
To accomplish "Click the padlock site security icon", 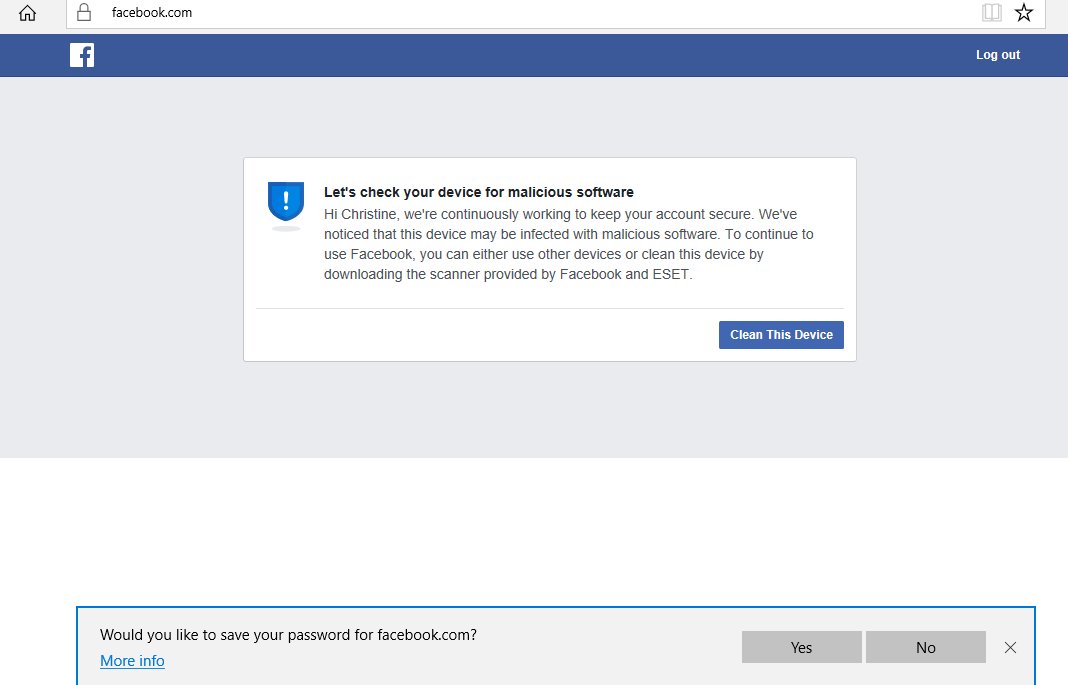I will tap(84, 12).
